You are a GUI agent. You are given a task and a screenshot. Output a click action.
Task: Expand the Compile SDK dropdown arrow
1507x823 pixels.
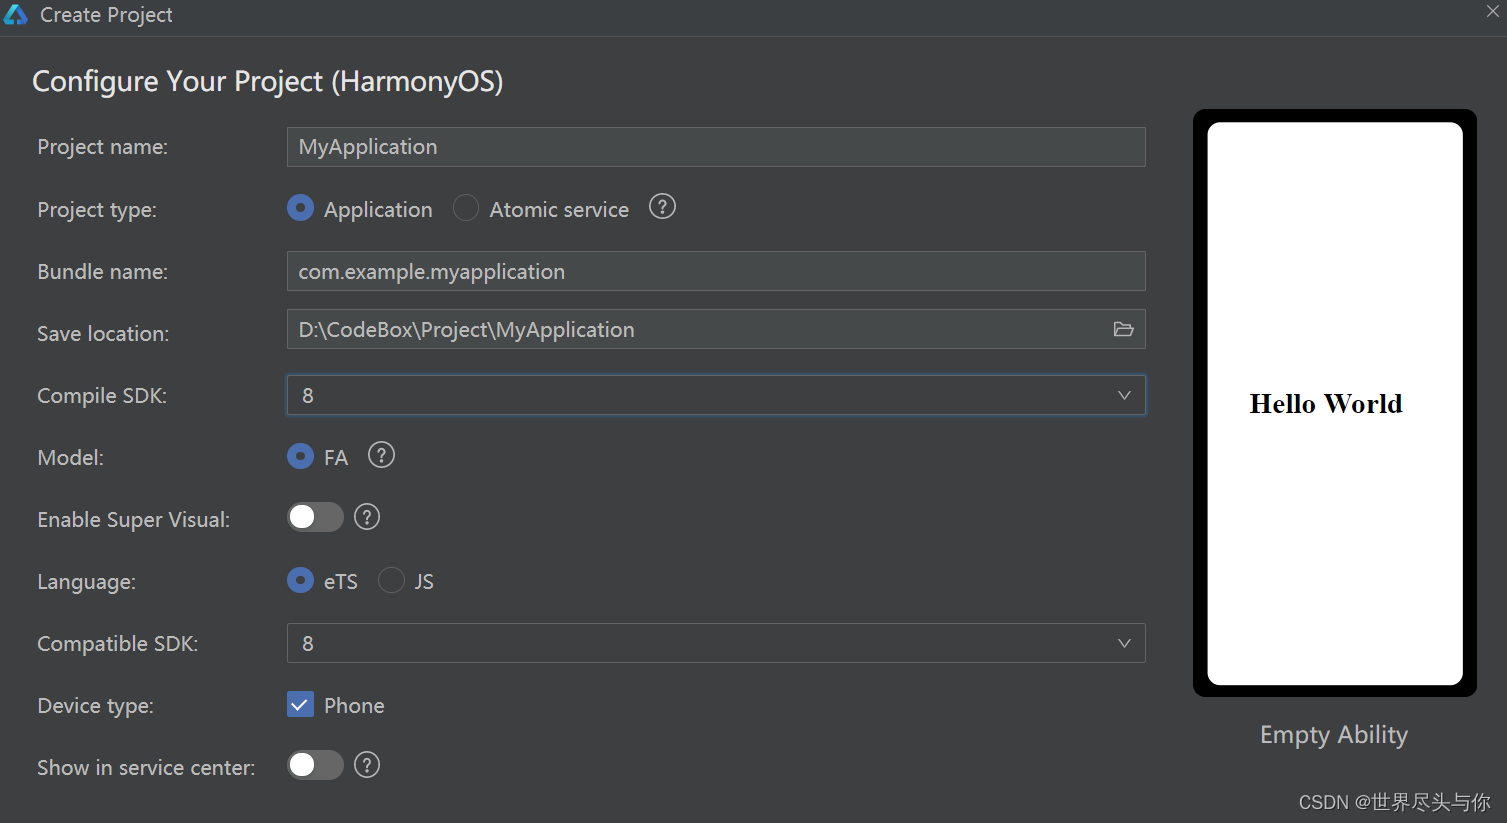1124,395
